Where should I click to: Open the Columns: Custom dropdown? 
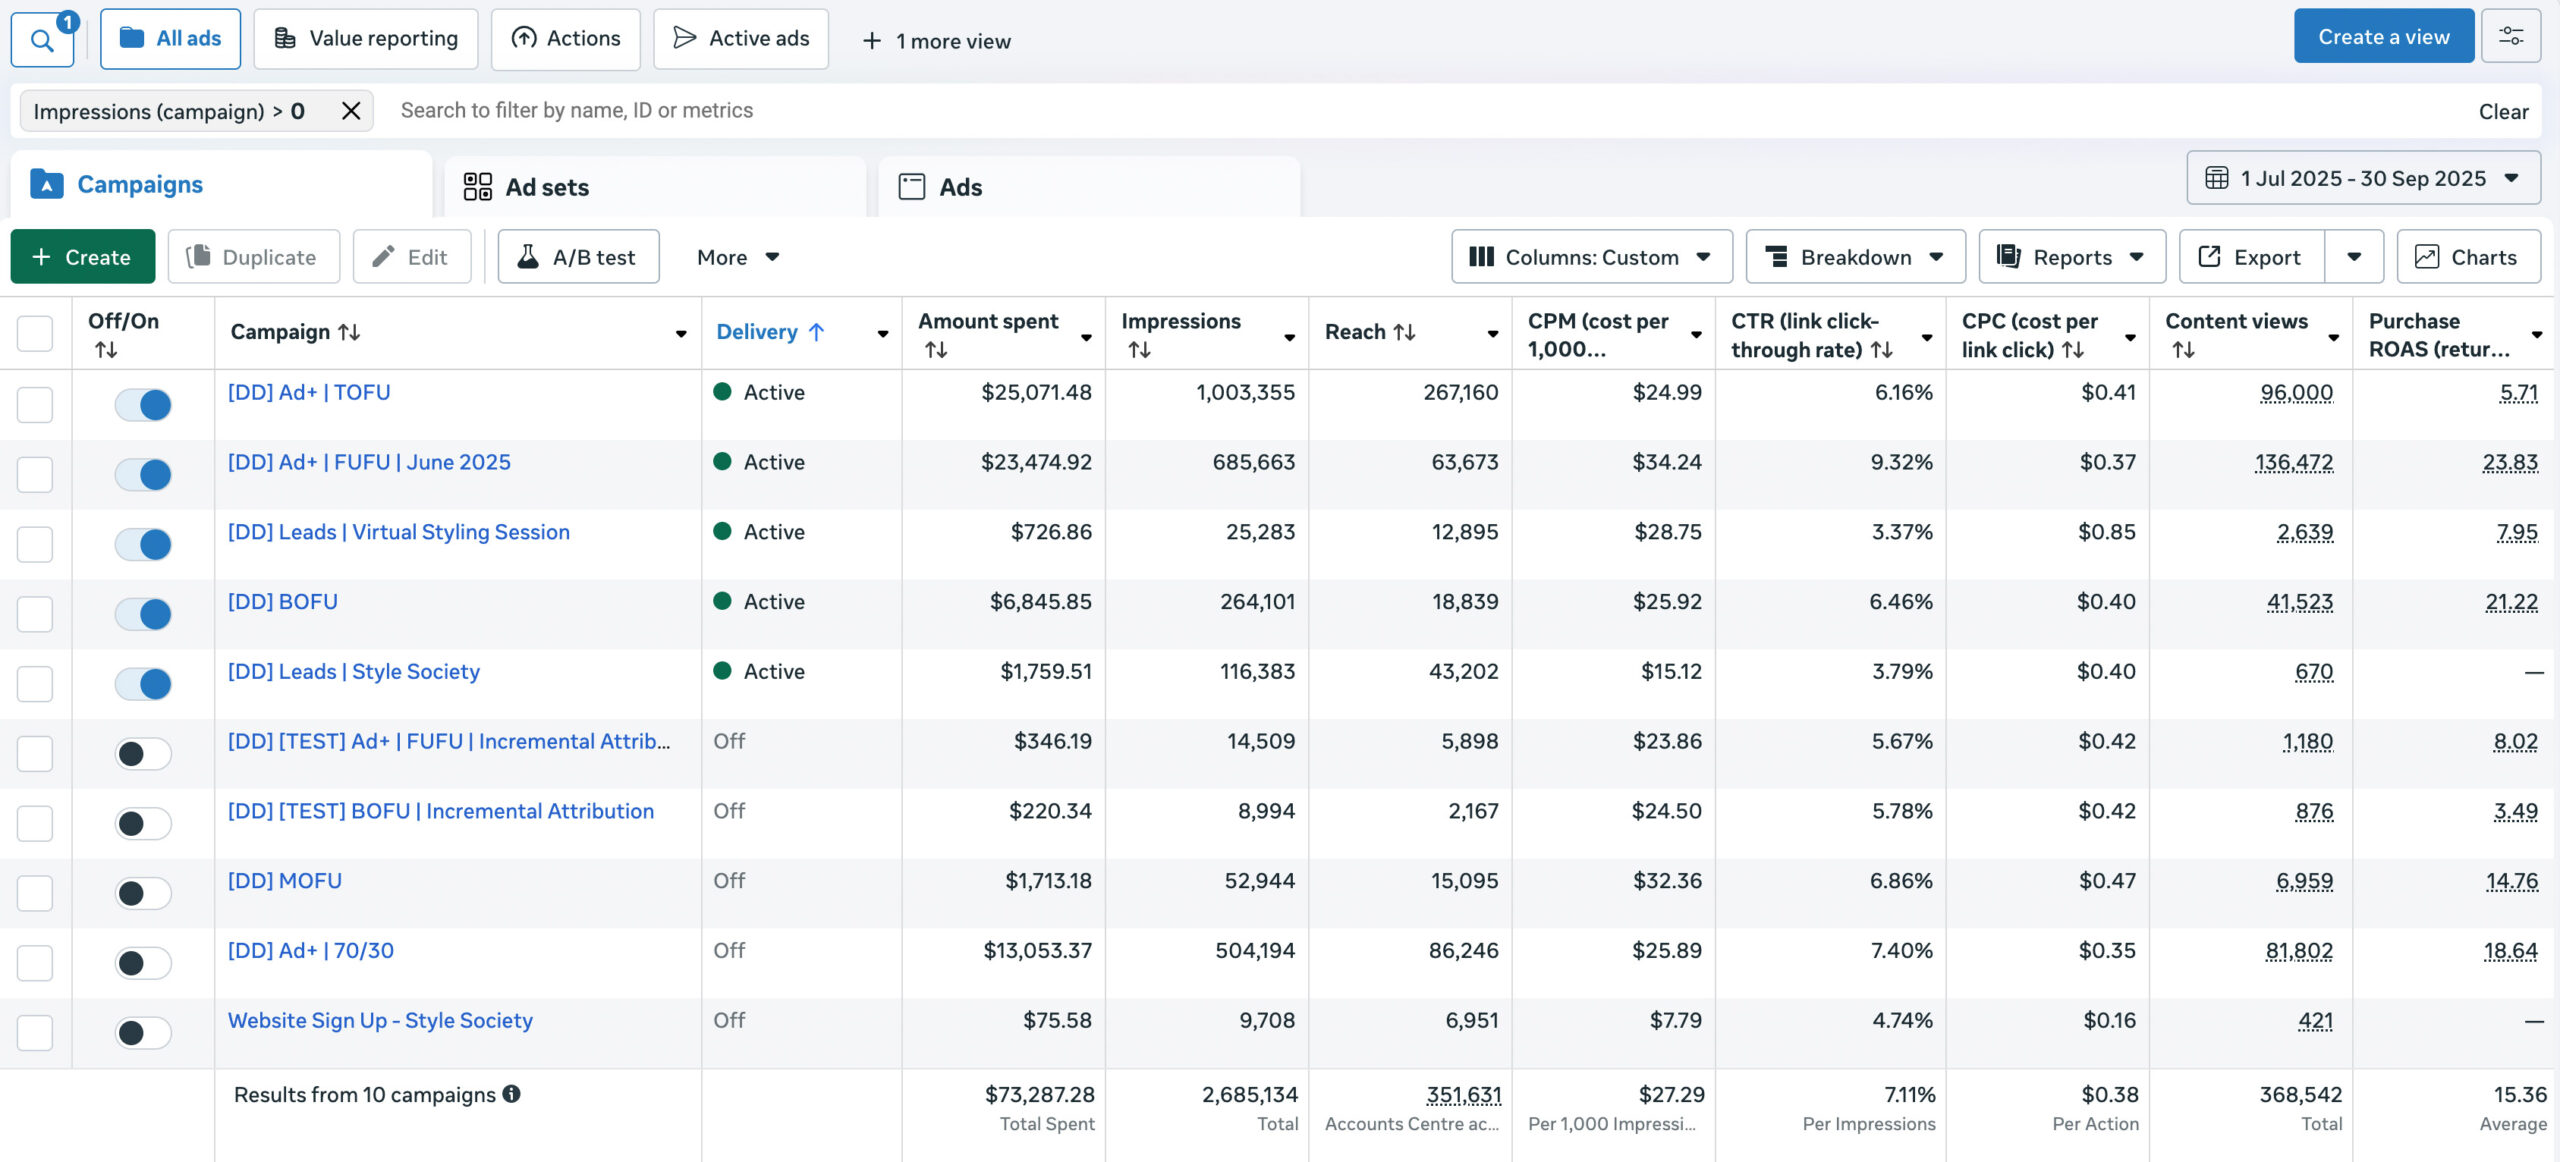click(1591, 257)
